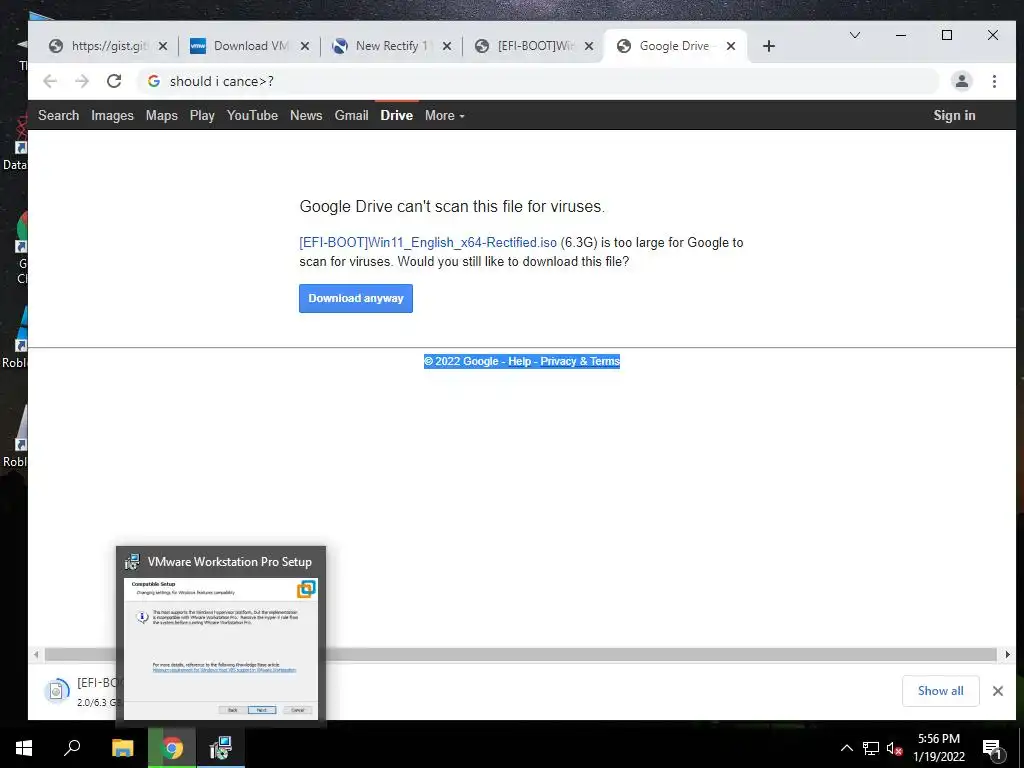The height and width of the screenshot is (768, 1024).
Task: Open YouTube in the Google bar
Action: pos(252,116)
